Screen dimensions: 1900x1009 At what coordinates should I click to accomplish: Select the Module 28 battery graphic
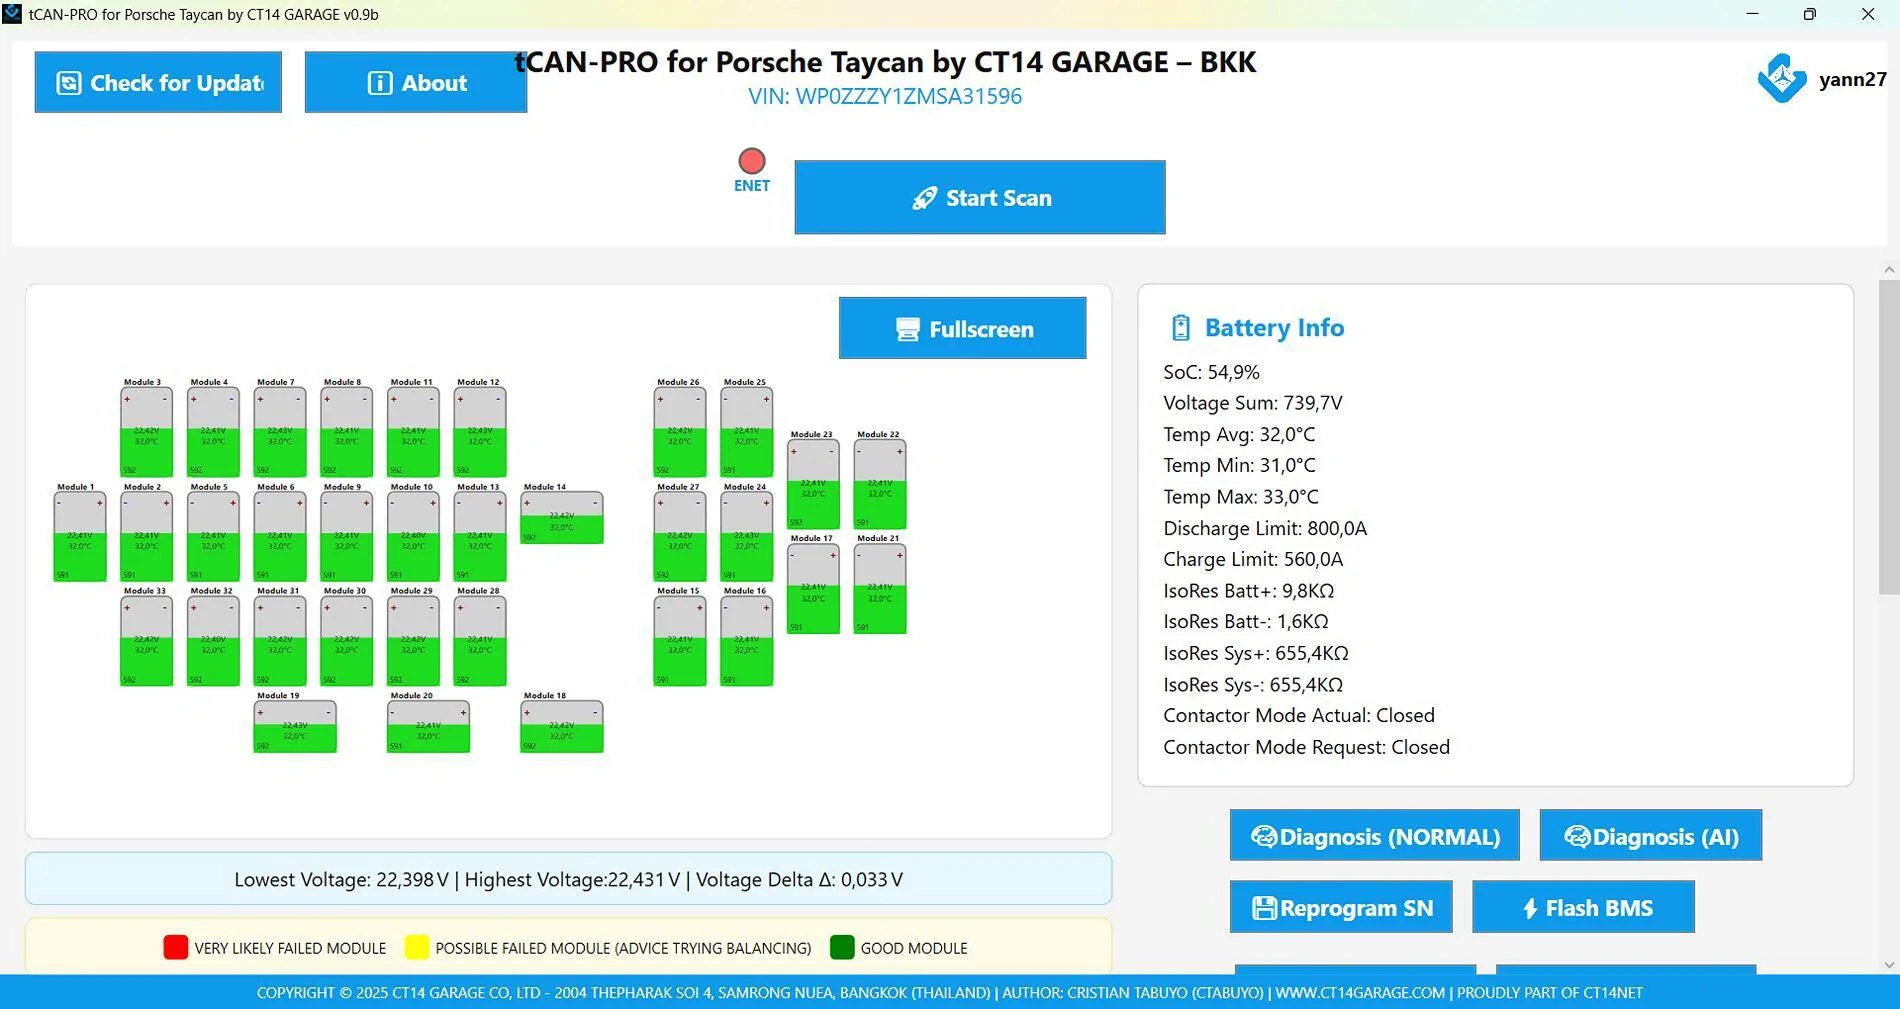point(480,641)
